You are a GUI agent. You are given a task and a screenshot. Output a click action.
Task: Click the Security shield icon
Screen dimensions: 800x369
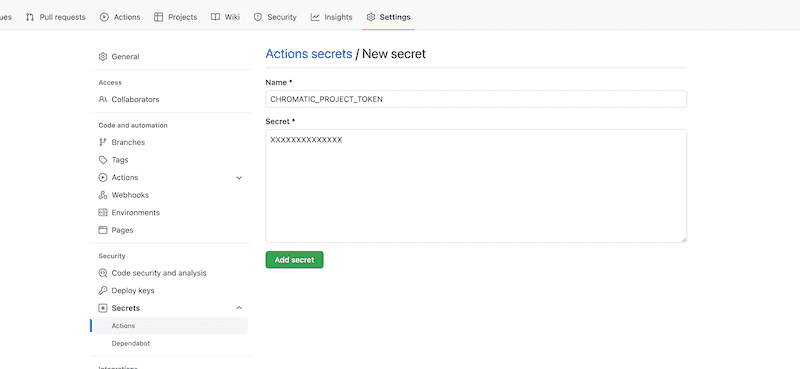point(258,17)
